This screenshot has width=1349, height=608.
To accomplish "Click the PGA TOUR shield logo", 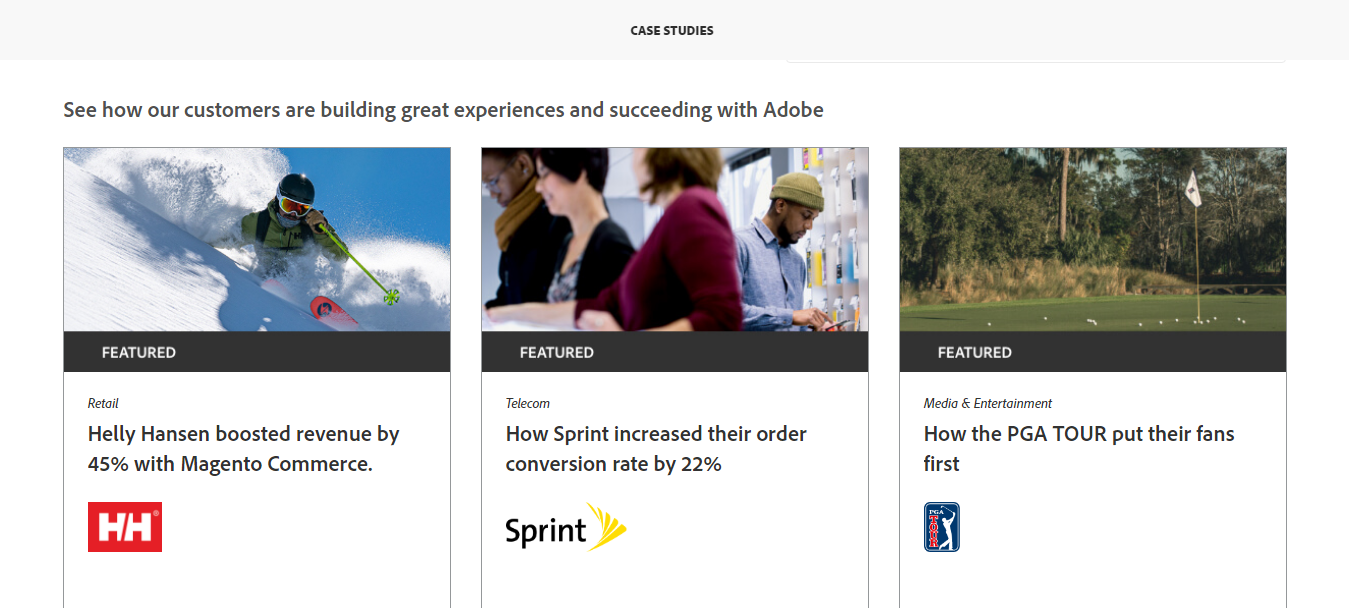I will pyautogui.click(x=942, y=527).
